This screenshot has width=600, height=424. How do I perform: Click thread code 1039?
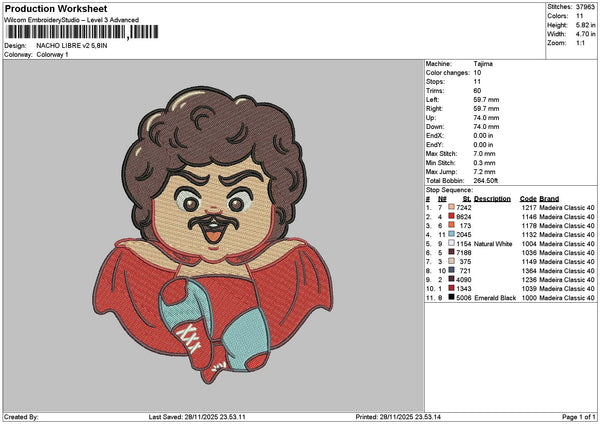click(529, 289)
